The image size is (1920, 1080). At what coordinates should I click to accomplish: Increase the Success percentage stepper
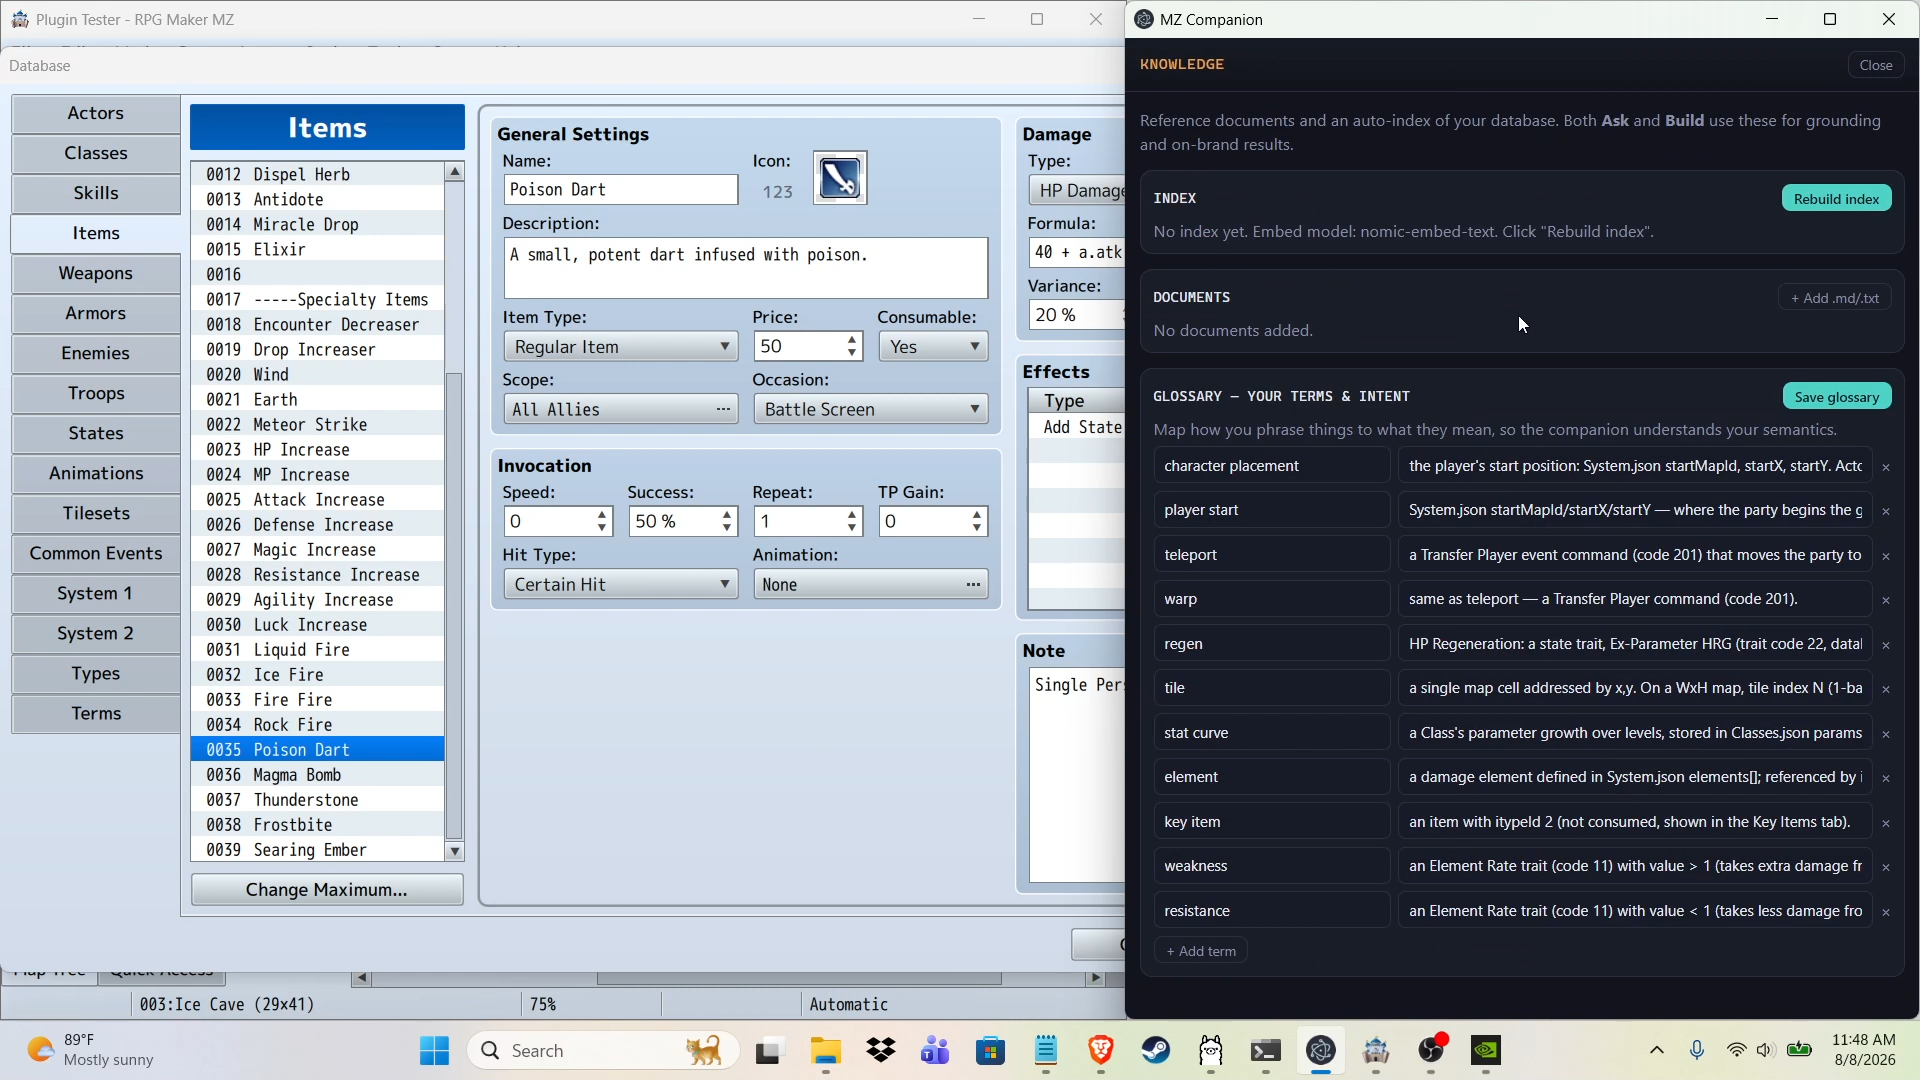[x=727, y=515]
